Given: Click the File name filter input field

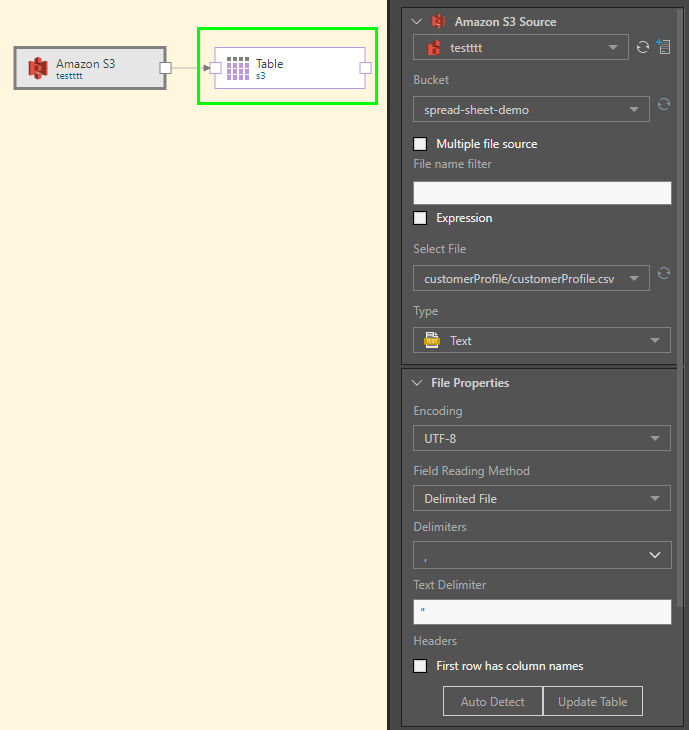Looking at the screenshot, I should coord(542,193).
